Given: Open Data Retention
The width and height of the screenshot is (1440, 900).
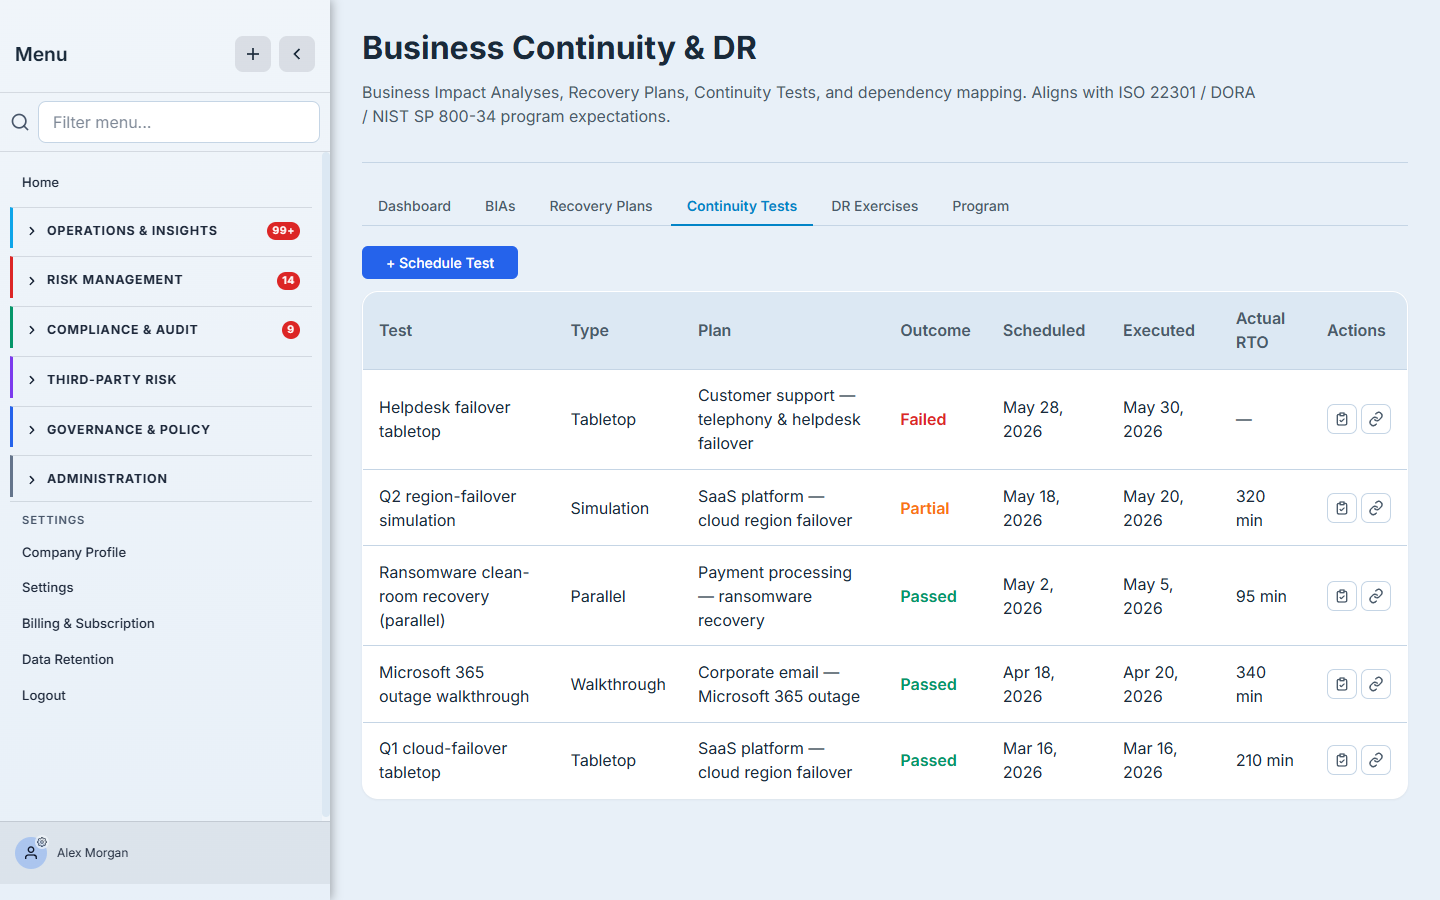Looking at the screenshot, I should (68, 659).
